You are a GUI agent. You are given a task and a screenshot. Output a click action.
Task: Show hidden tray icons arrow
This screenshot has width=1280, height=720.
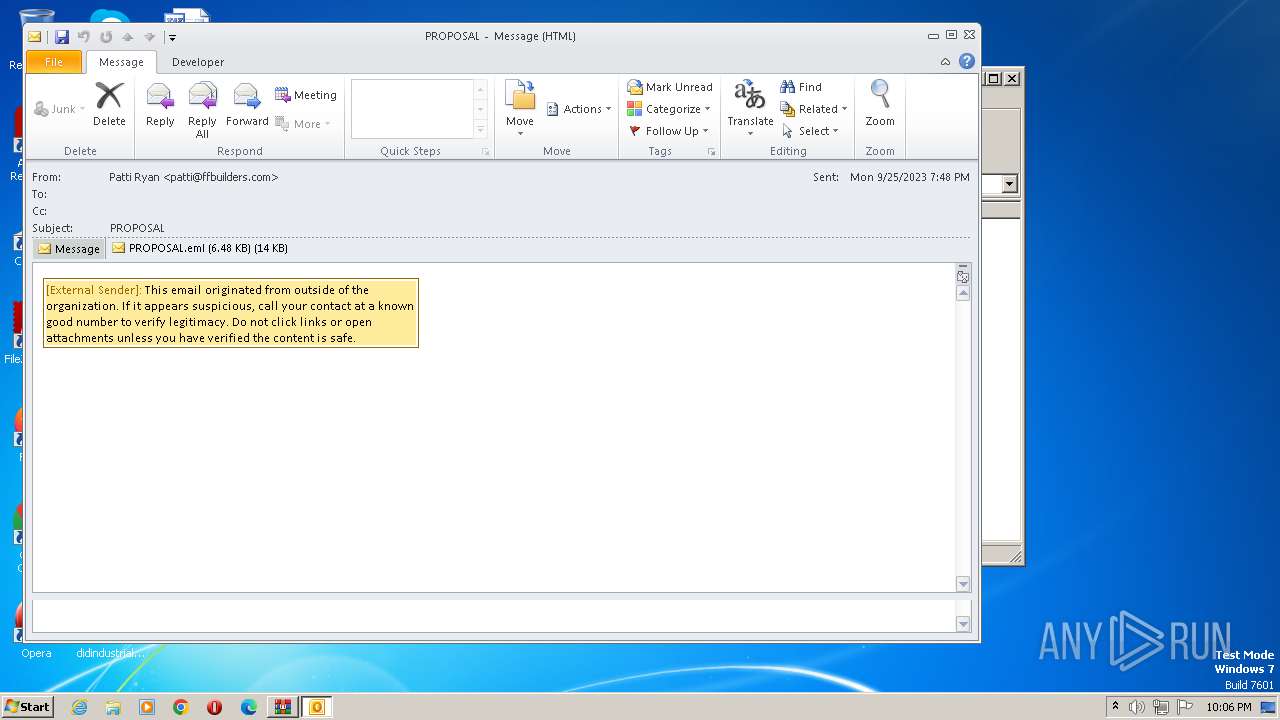click(1115, 706)
